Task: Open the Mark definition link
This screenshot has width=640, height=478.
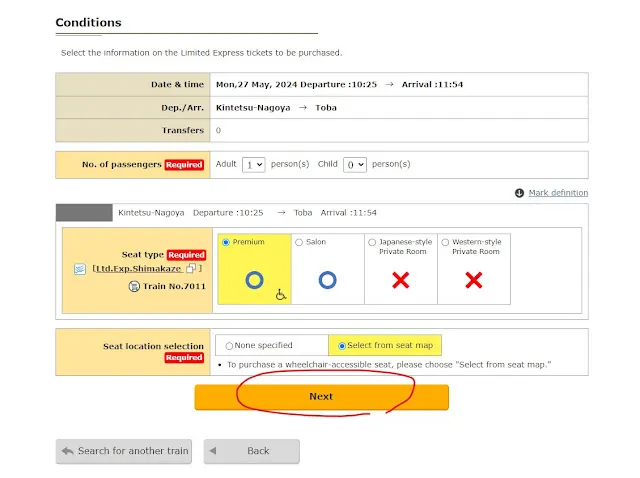Action: [x=558, y=193]
